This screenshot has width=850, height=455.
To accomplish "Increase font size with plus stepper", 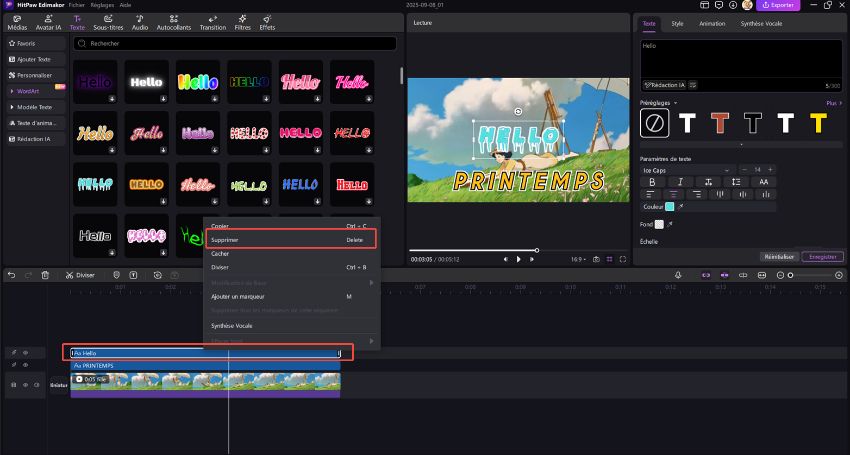I will (x=770, y=170).
